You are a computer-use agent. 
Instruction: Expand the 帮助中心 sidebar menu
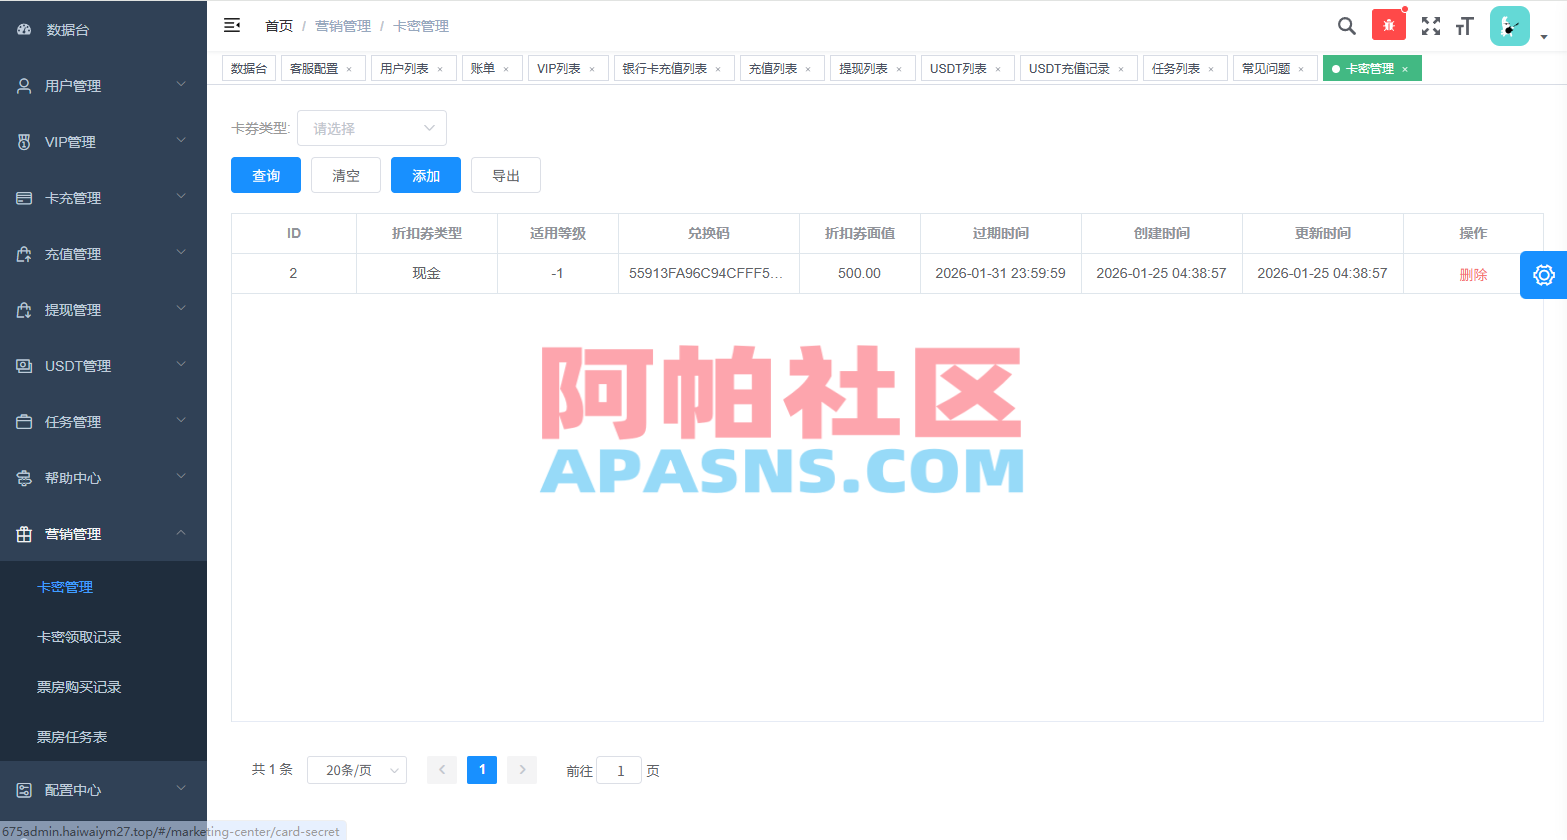coord(103,478)
